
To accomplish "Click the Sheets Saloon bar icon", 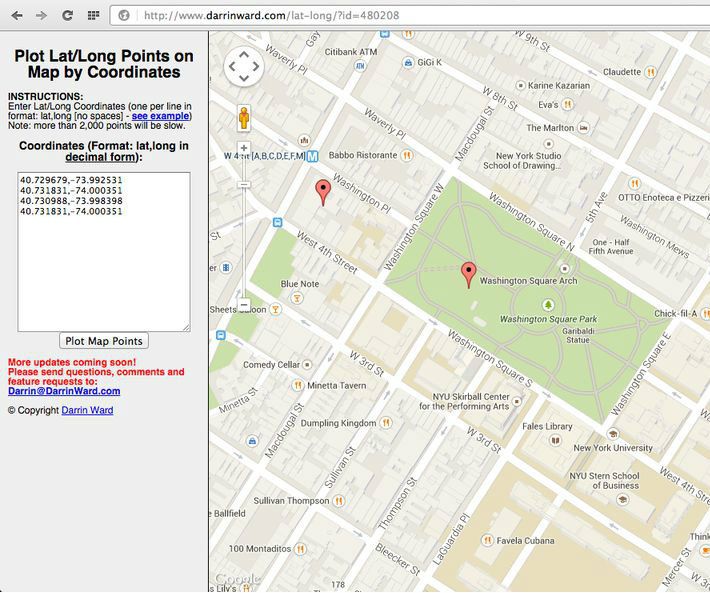I will coord(275,310).
